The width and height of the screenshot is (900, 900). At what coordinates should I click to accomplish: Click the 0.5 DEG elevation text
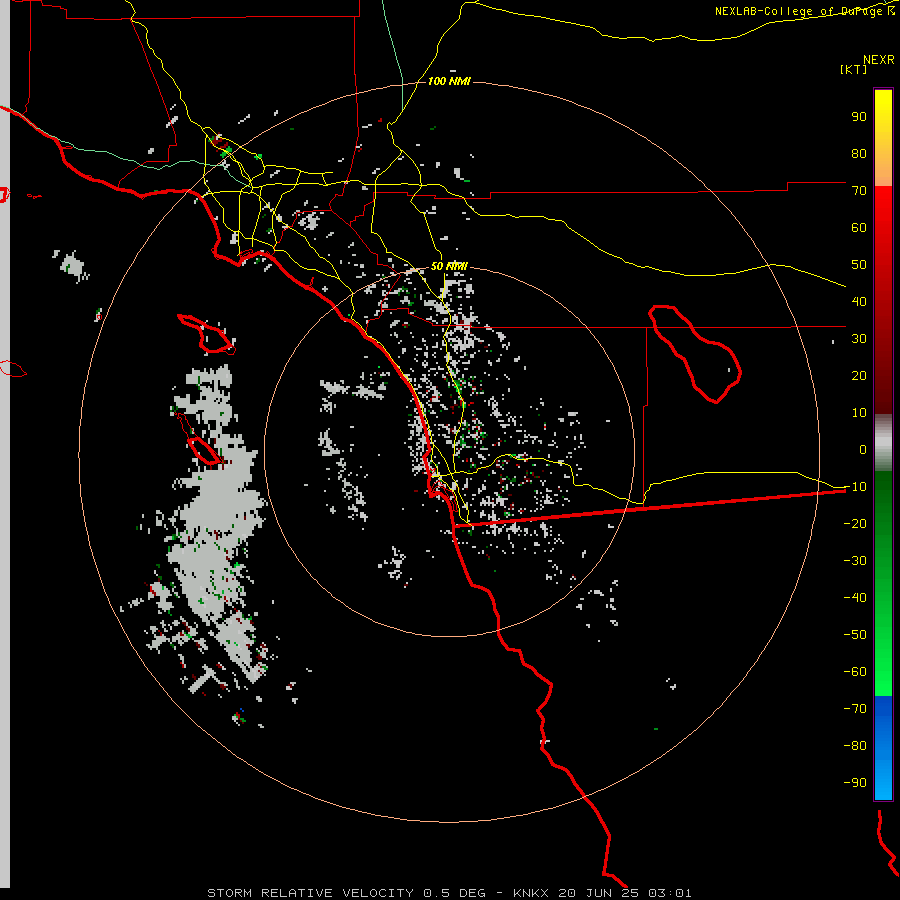coord(455,893)
